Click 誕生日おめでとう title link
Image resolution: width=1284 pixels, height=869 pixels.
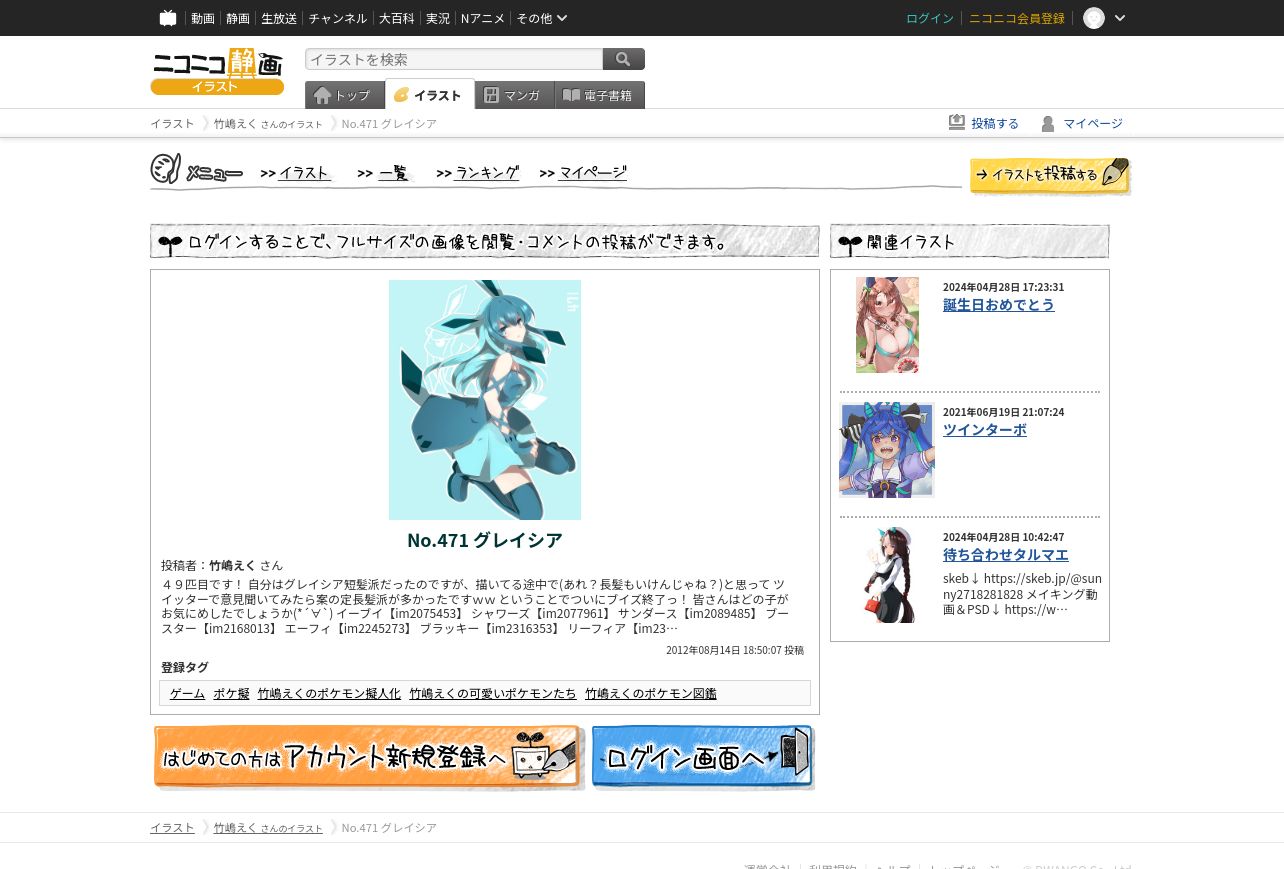click(x=999, y=305)
